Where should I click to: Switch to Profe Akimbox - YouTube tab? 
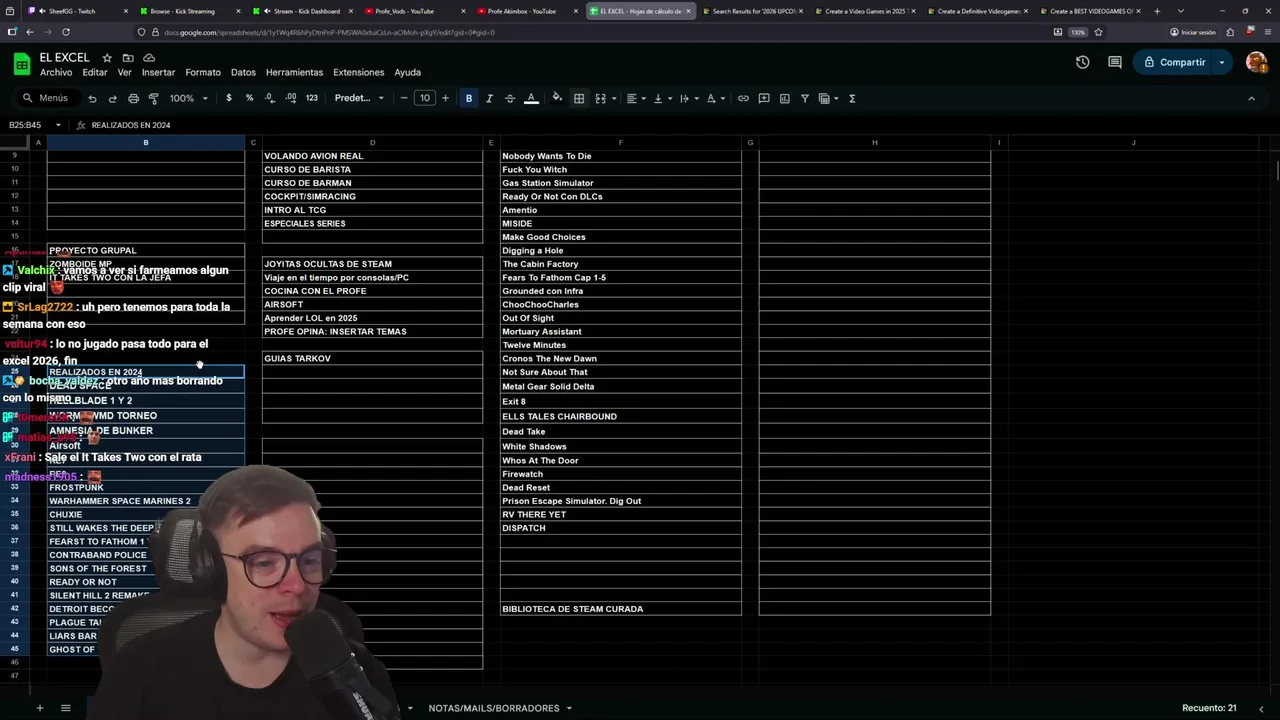click(x=522, y=11)
